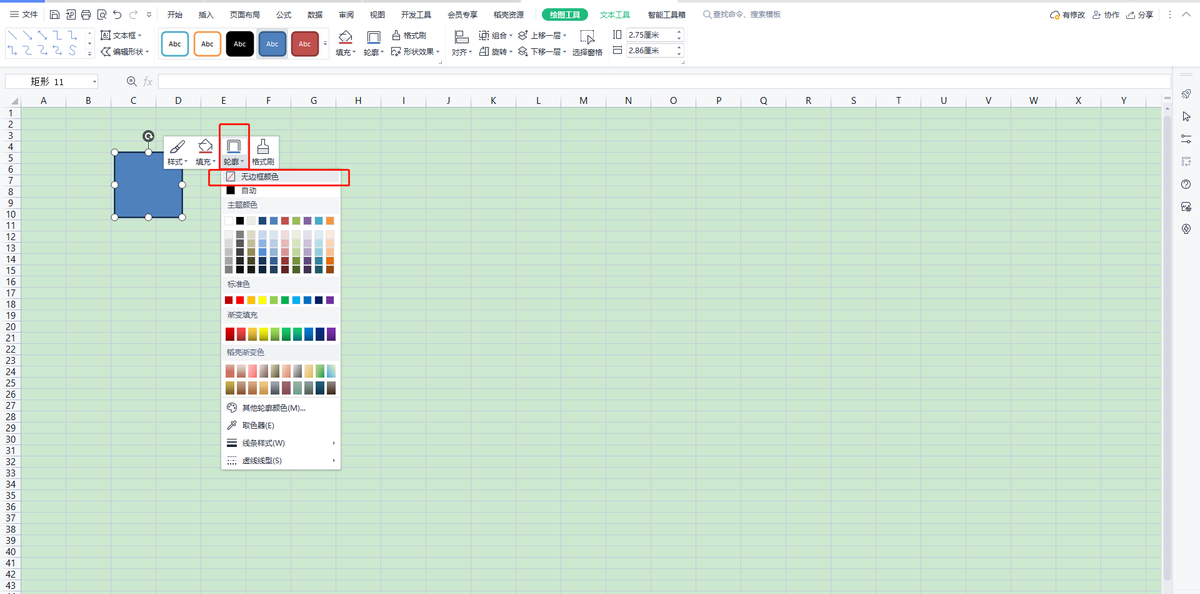Screen dimensions: 1200x594
Task: Open the name box dropdown showing 矩形 11
Action: pos(95,81)
